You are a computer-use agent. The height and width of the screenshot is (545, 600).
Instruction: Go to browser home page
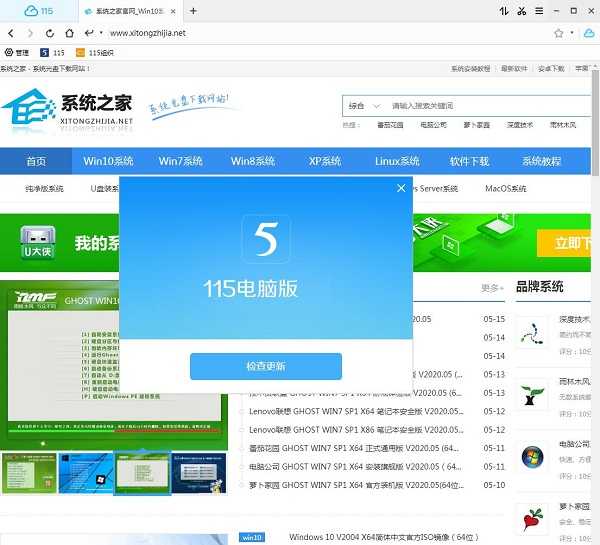coord(69,33)
